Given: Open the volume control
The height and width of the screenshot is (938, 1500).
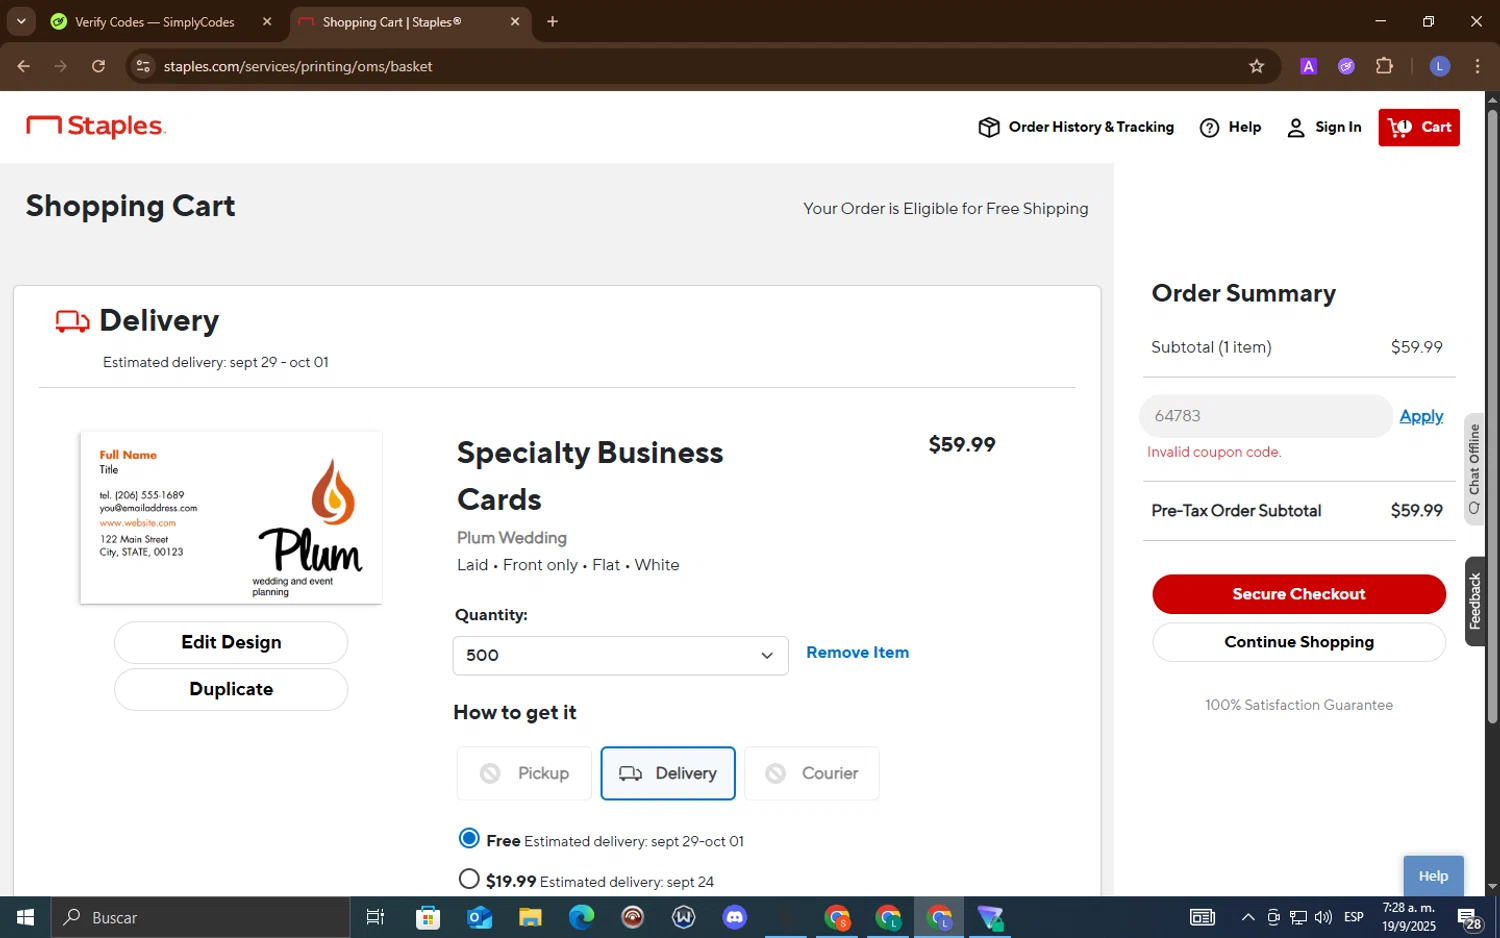Looking at the screenshot, I should [1323, 917].
